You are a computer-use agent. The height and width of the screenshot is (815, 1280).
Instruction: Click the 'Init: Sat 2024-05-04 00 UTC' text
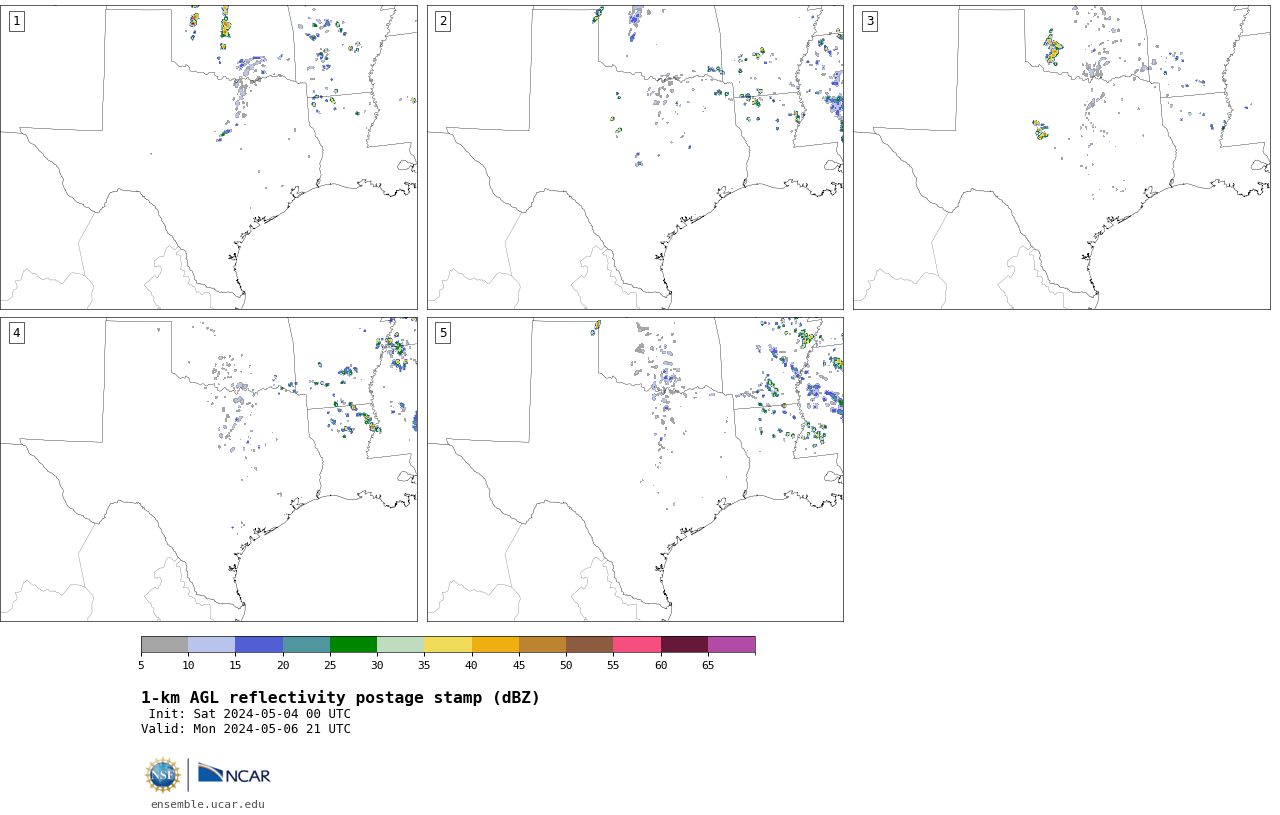pos(250,714)
